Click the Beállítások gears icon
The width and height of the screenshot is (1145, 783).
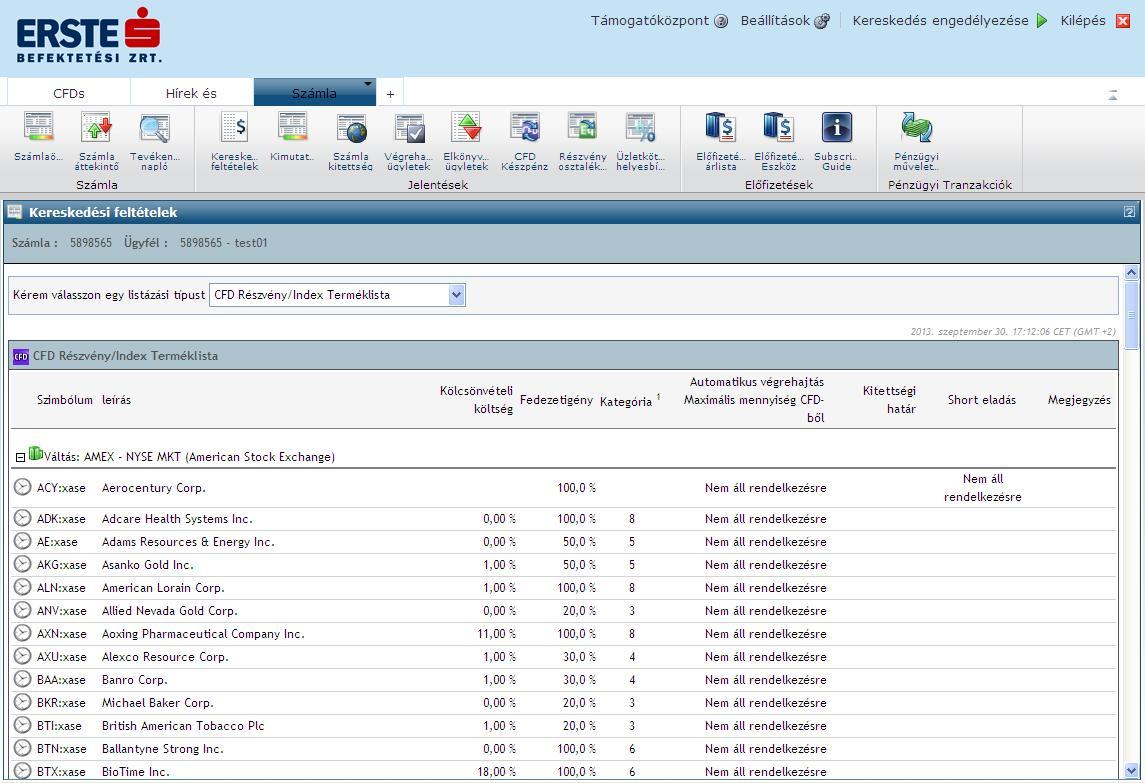click(822, 21)
